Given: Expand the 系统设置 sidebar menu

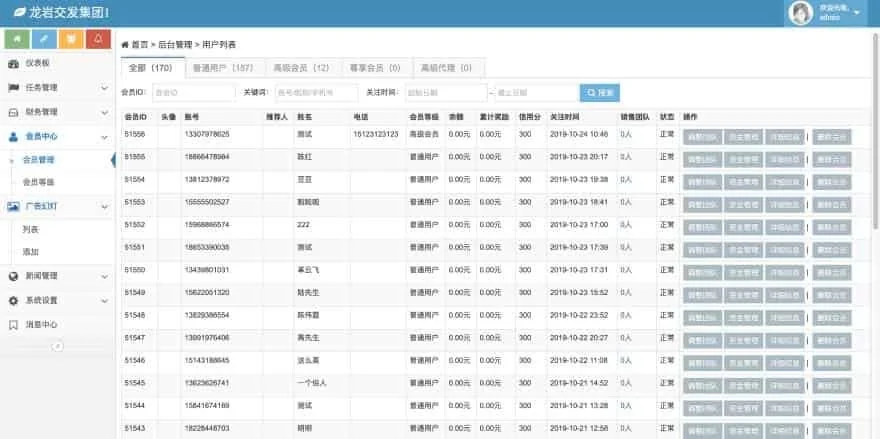Looking at the screenshot, I should coord(56,300).
